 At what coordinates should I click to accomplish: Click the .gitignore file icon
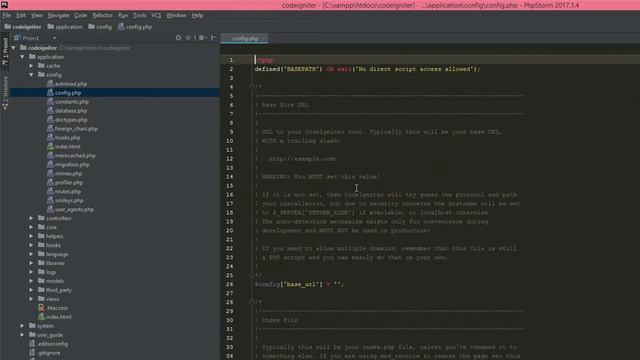pos(32,353)
